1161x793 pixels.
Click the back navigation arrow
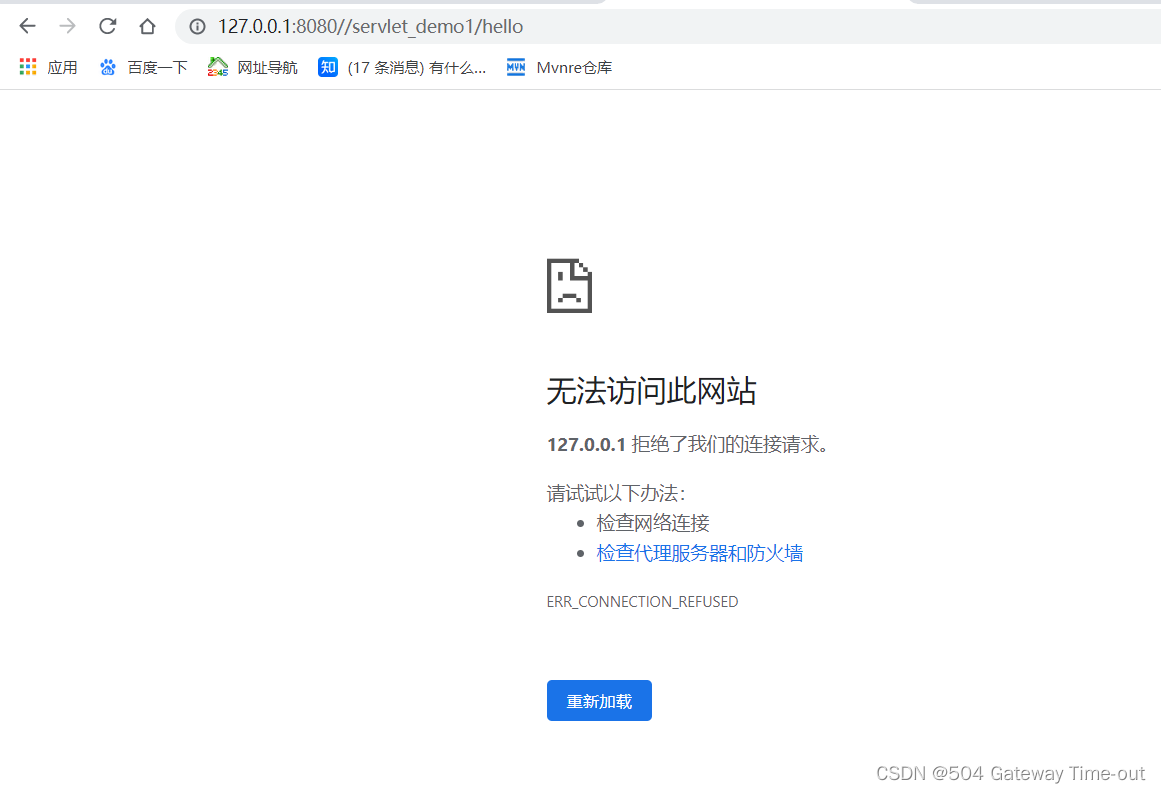pos(27,27)
